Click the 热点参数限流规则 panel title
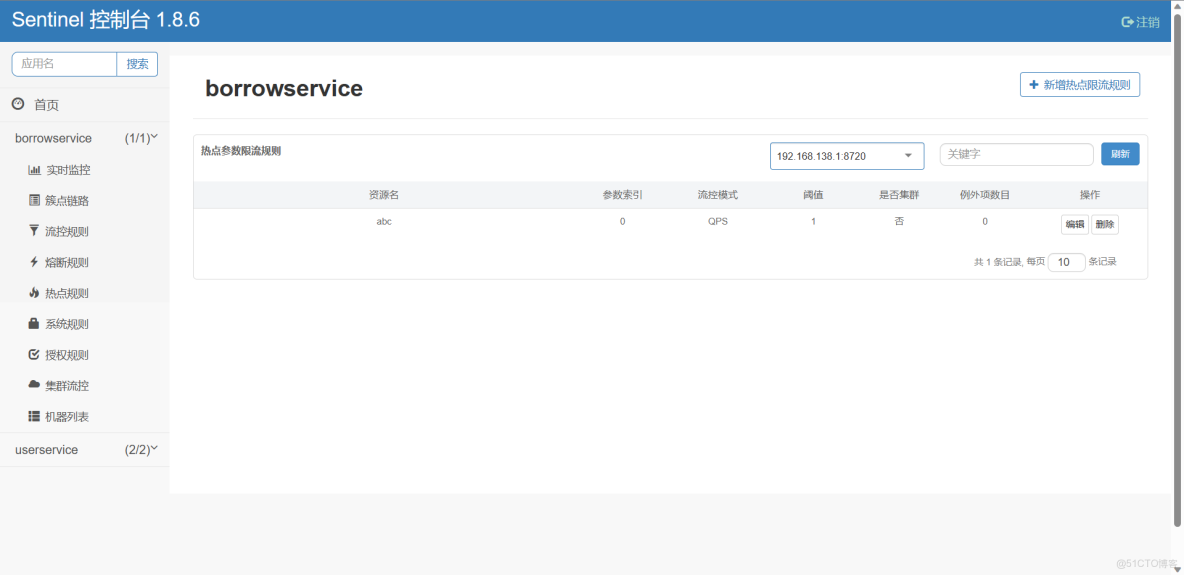Viewport: 1184px width, 575px height. click(241, 150)
